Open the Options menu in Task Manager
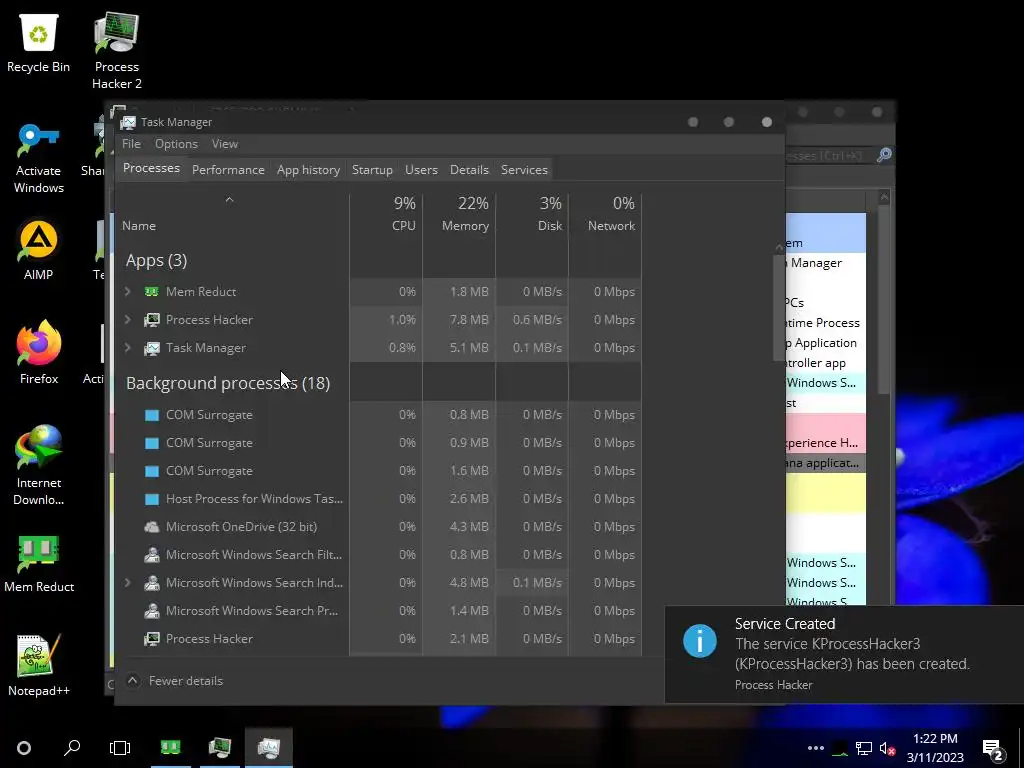The height and width of the screenshot is (768, 1024). point(176,144)
